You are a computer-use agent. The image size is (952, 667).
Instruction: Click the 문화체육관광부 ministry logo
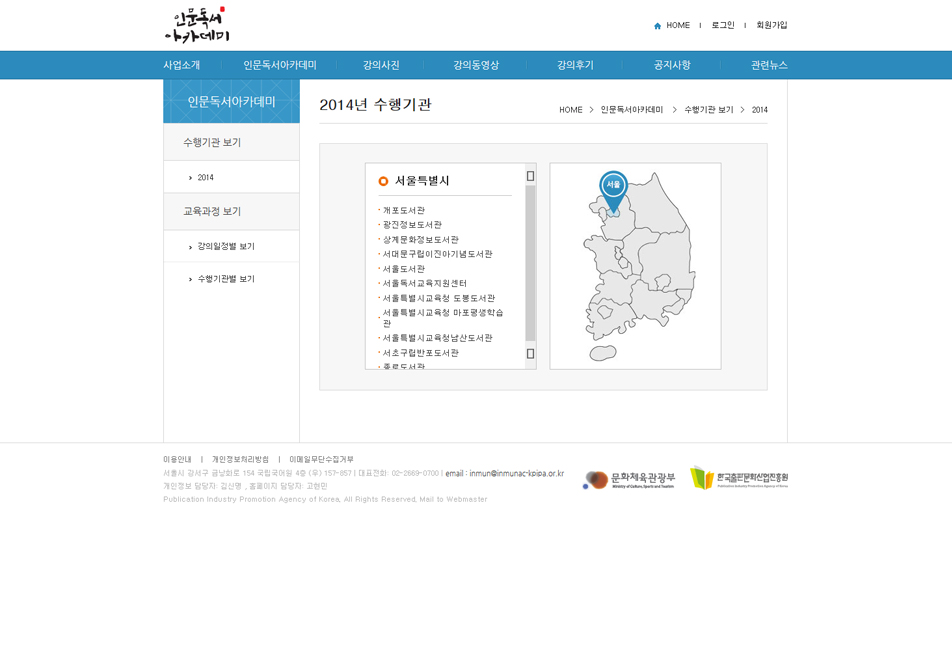point(628,480)
